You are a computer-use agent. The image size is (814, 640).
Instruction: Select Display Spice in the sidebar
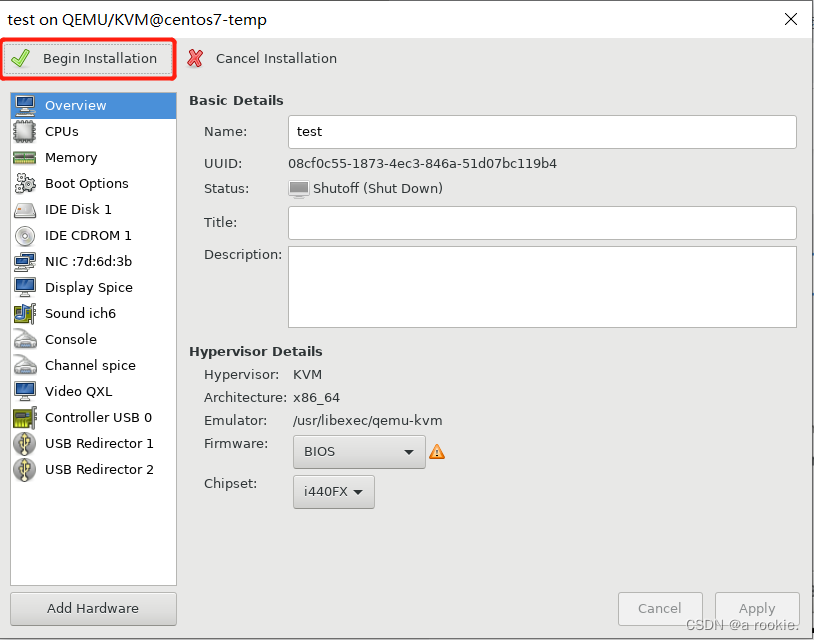(x=88, y=288)
